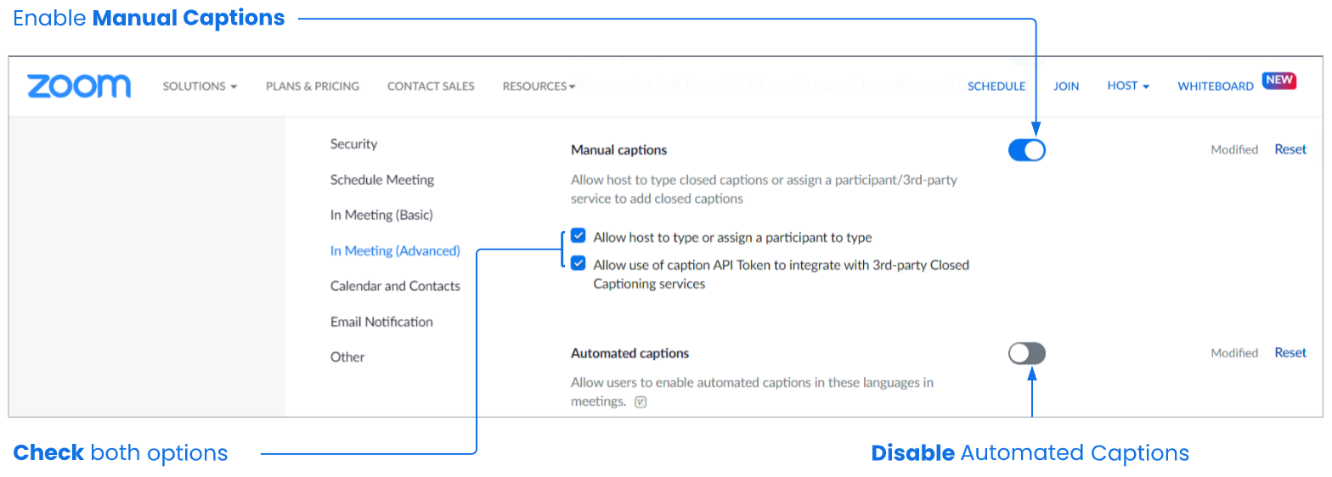The height and width of the screenshot is (477, 1332).
Task: Uncheck the caption API Token checkbox
Action: pyautogui.click(x=578, y=264)
